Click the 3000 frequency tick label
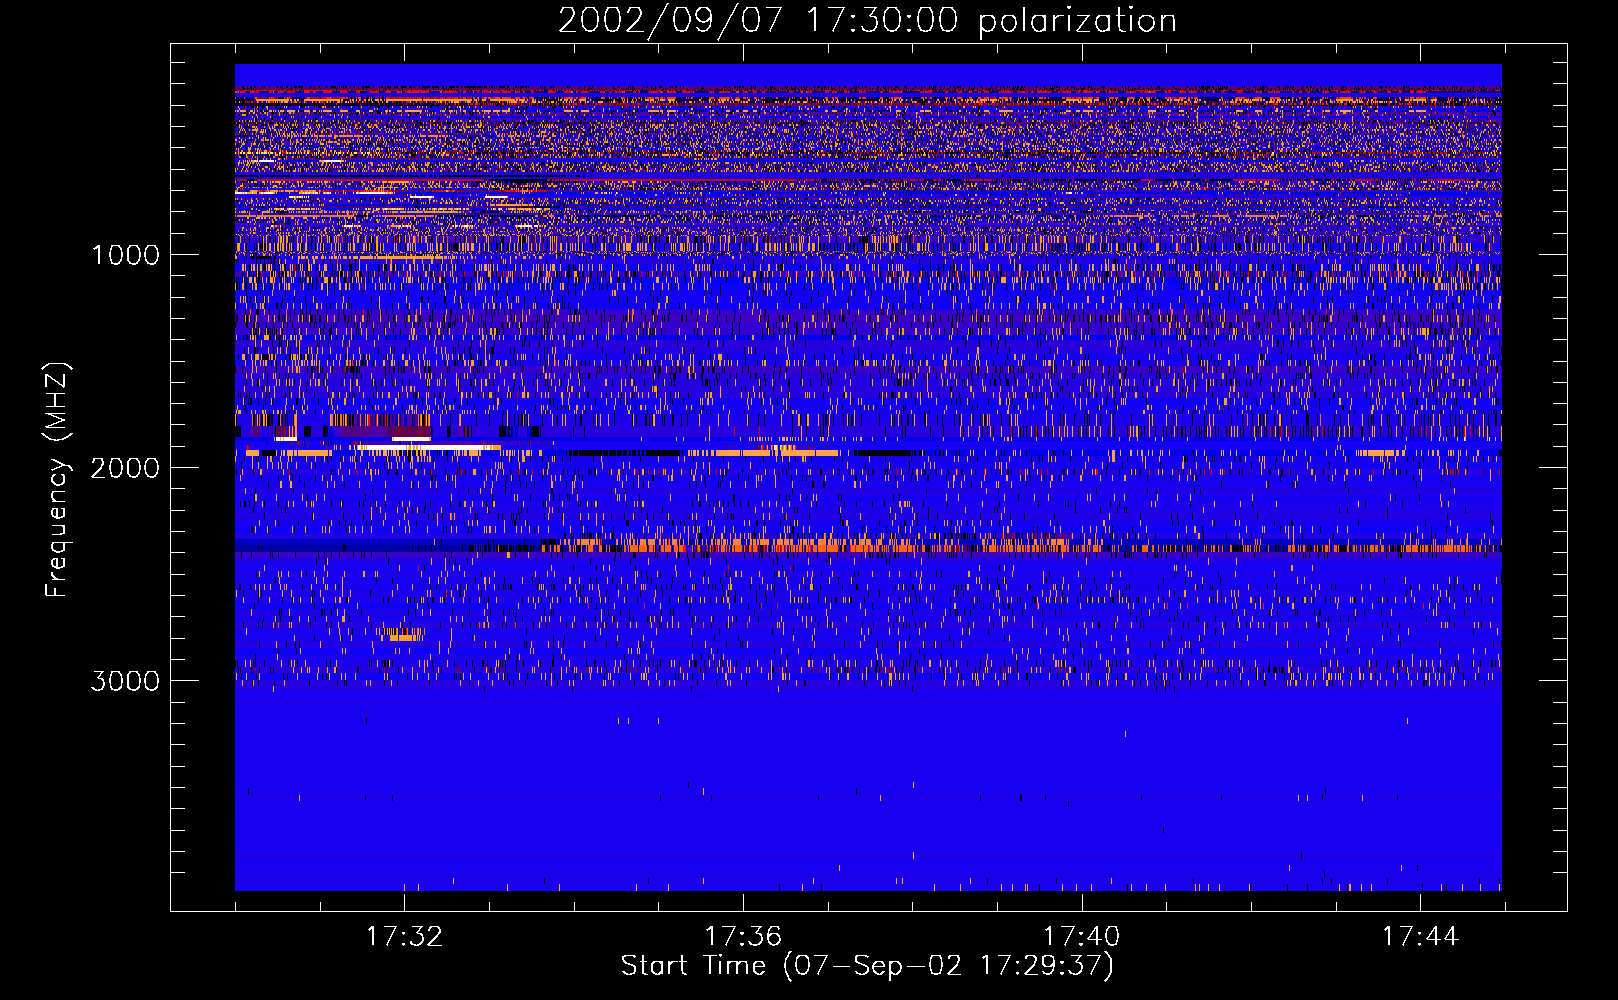Image resolution: width=1618 pixels, height=1000 pixels. 125,681
